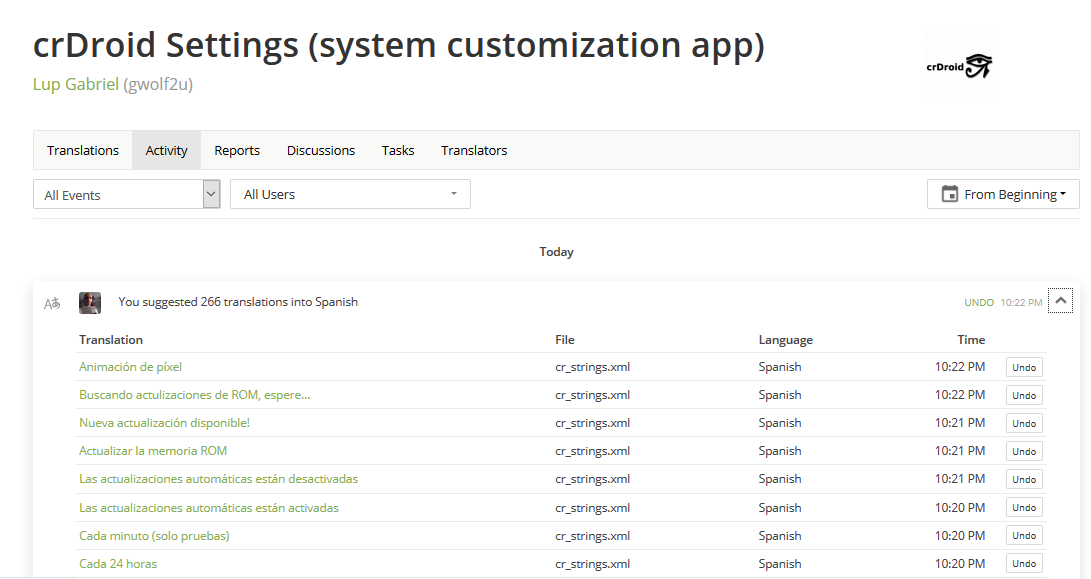Go to the Tasks tab

click(x=398, y=150)
